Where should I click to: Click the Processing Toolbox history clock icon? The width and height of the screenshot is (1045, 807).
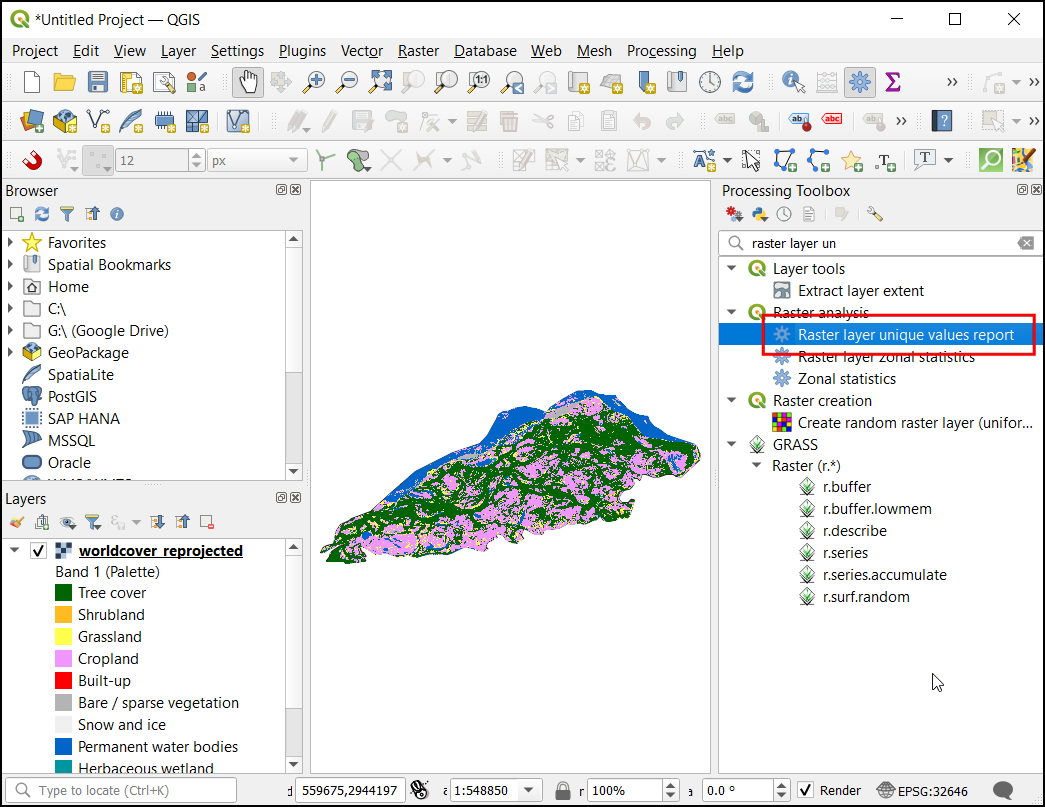point(785,214)
